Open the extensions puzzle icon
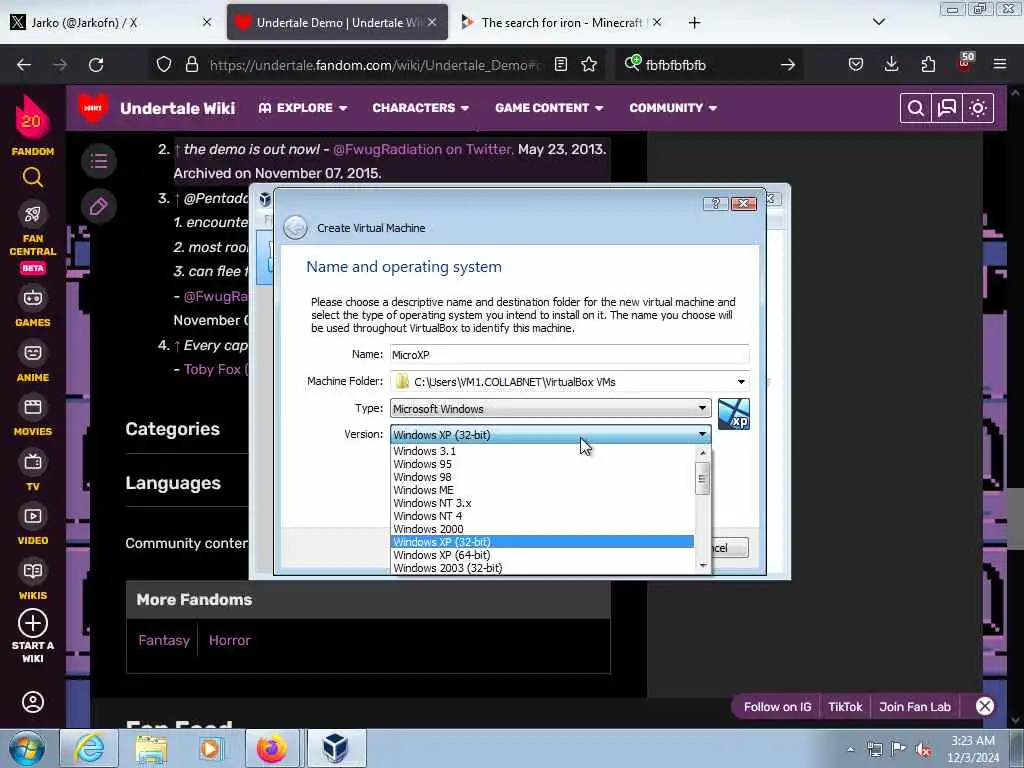1024x768 pixels. [928, 65]
